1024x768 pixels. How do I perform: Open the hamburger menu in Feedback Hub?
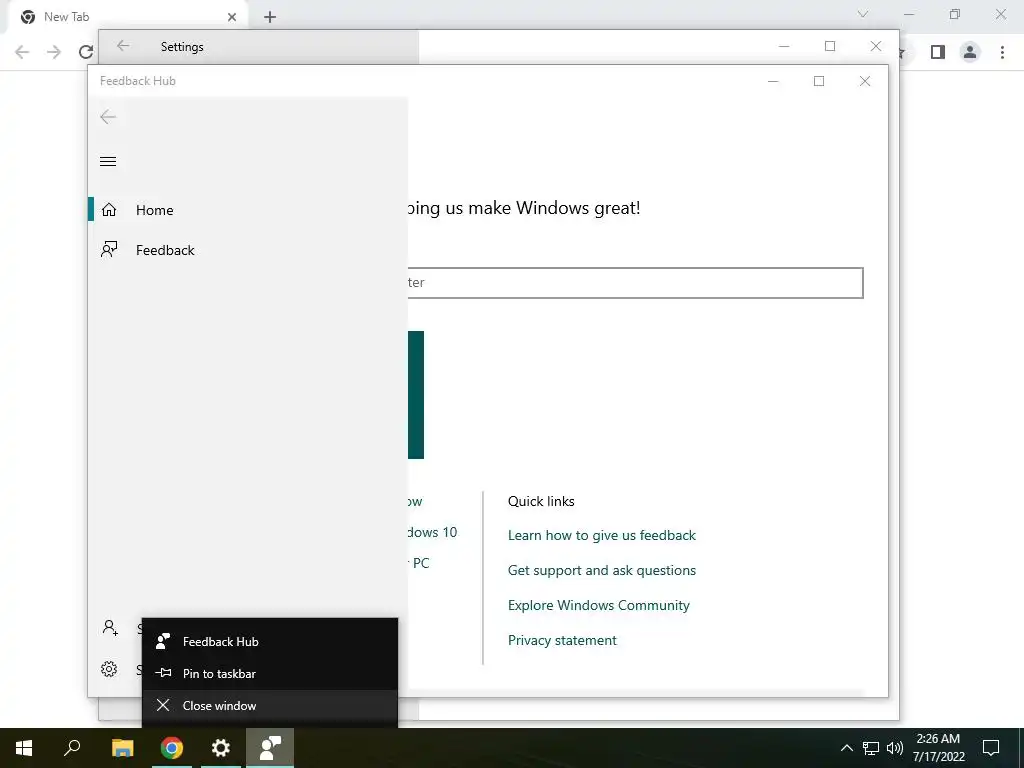coord(108,161)
